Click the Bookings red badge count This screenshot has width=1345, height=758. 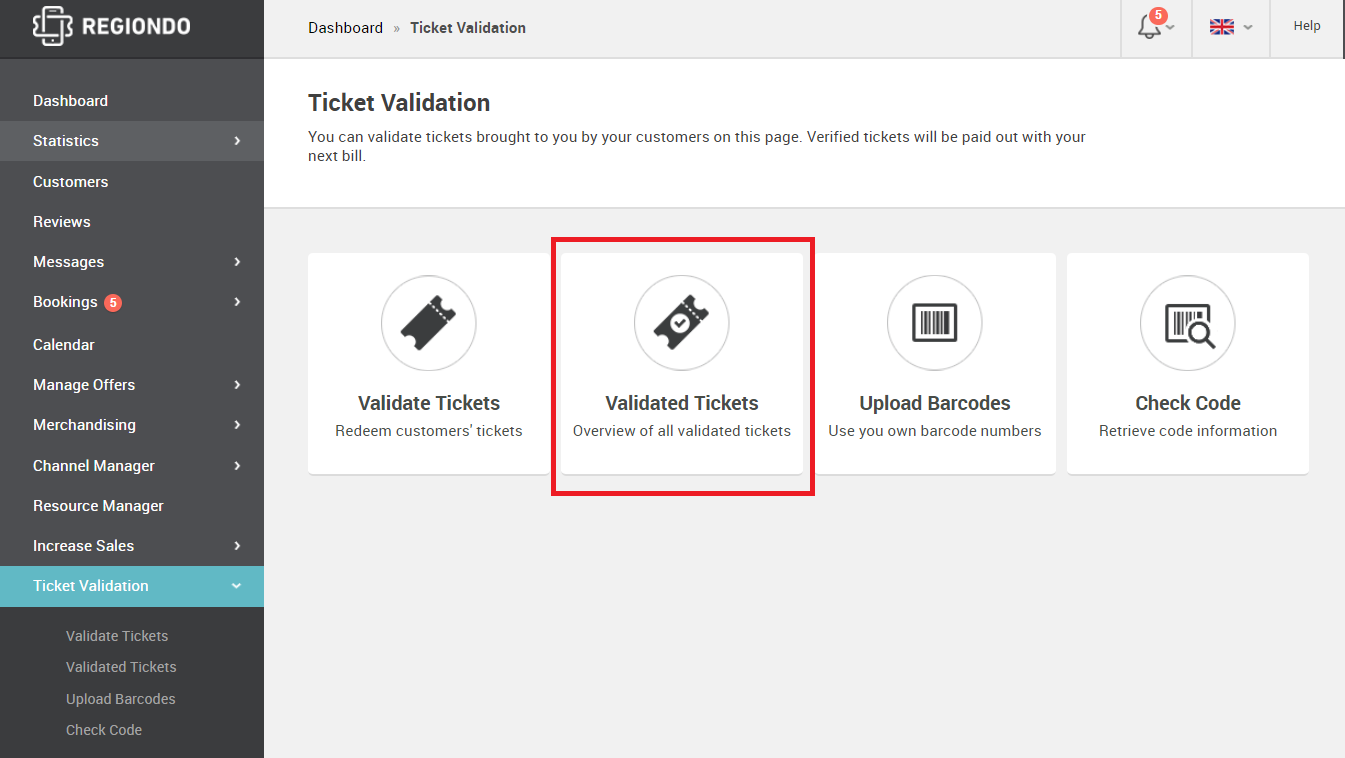(x=113, y=302)
